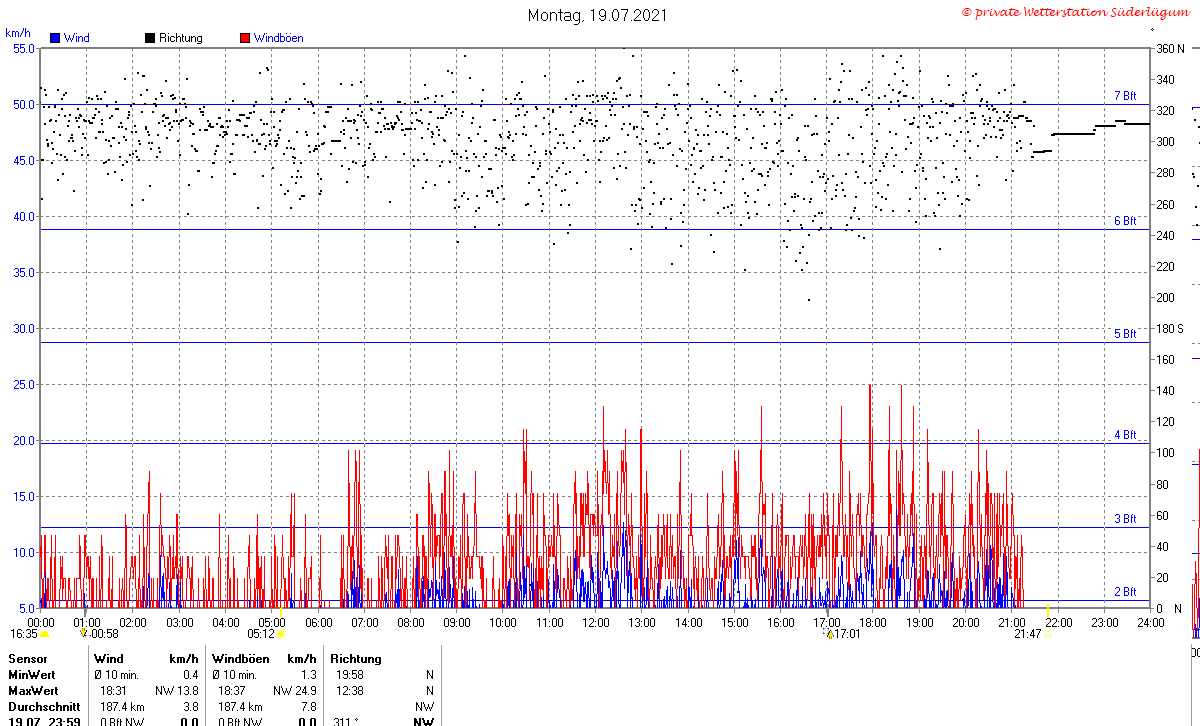Open the private Wetterstation Süderlügum copyright link
Image resolution: width=1200 pixels, height=726 pixels.
[x=1078, y=12]
